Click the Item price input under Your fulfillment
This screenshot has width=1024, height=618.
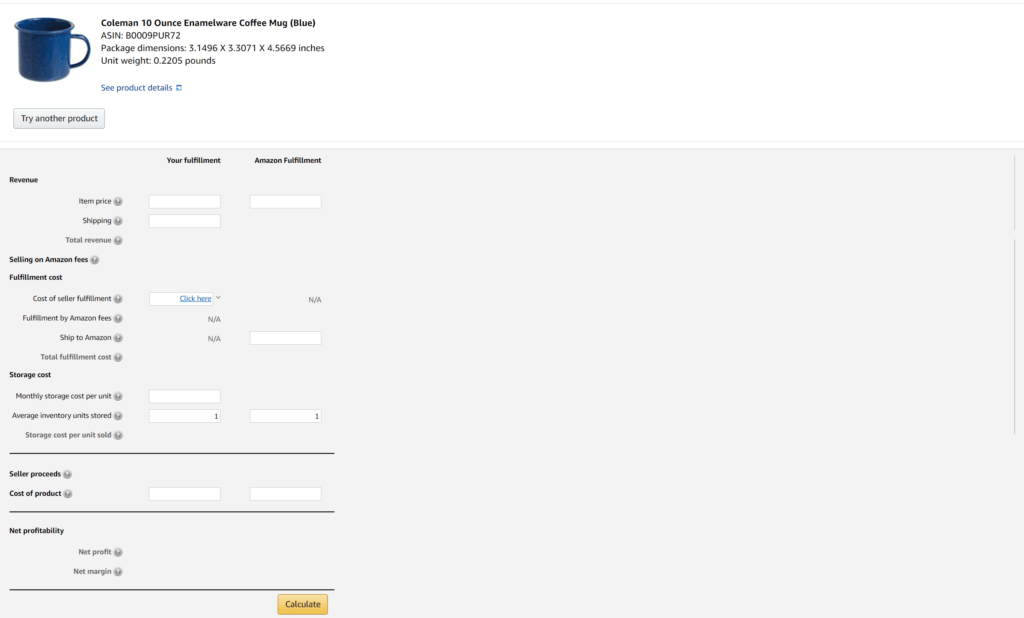point(184,201)
